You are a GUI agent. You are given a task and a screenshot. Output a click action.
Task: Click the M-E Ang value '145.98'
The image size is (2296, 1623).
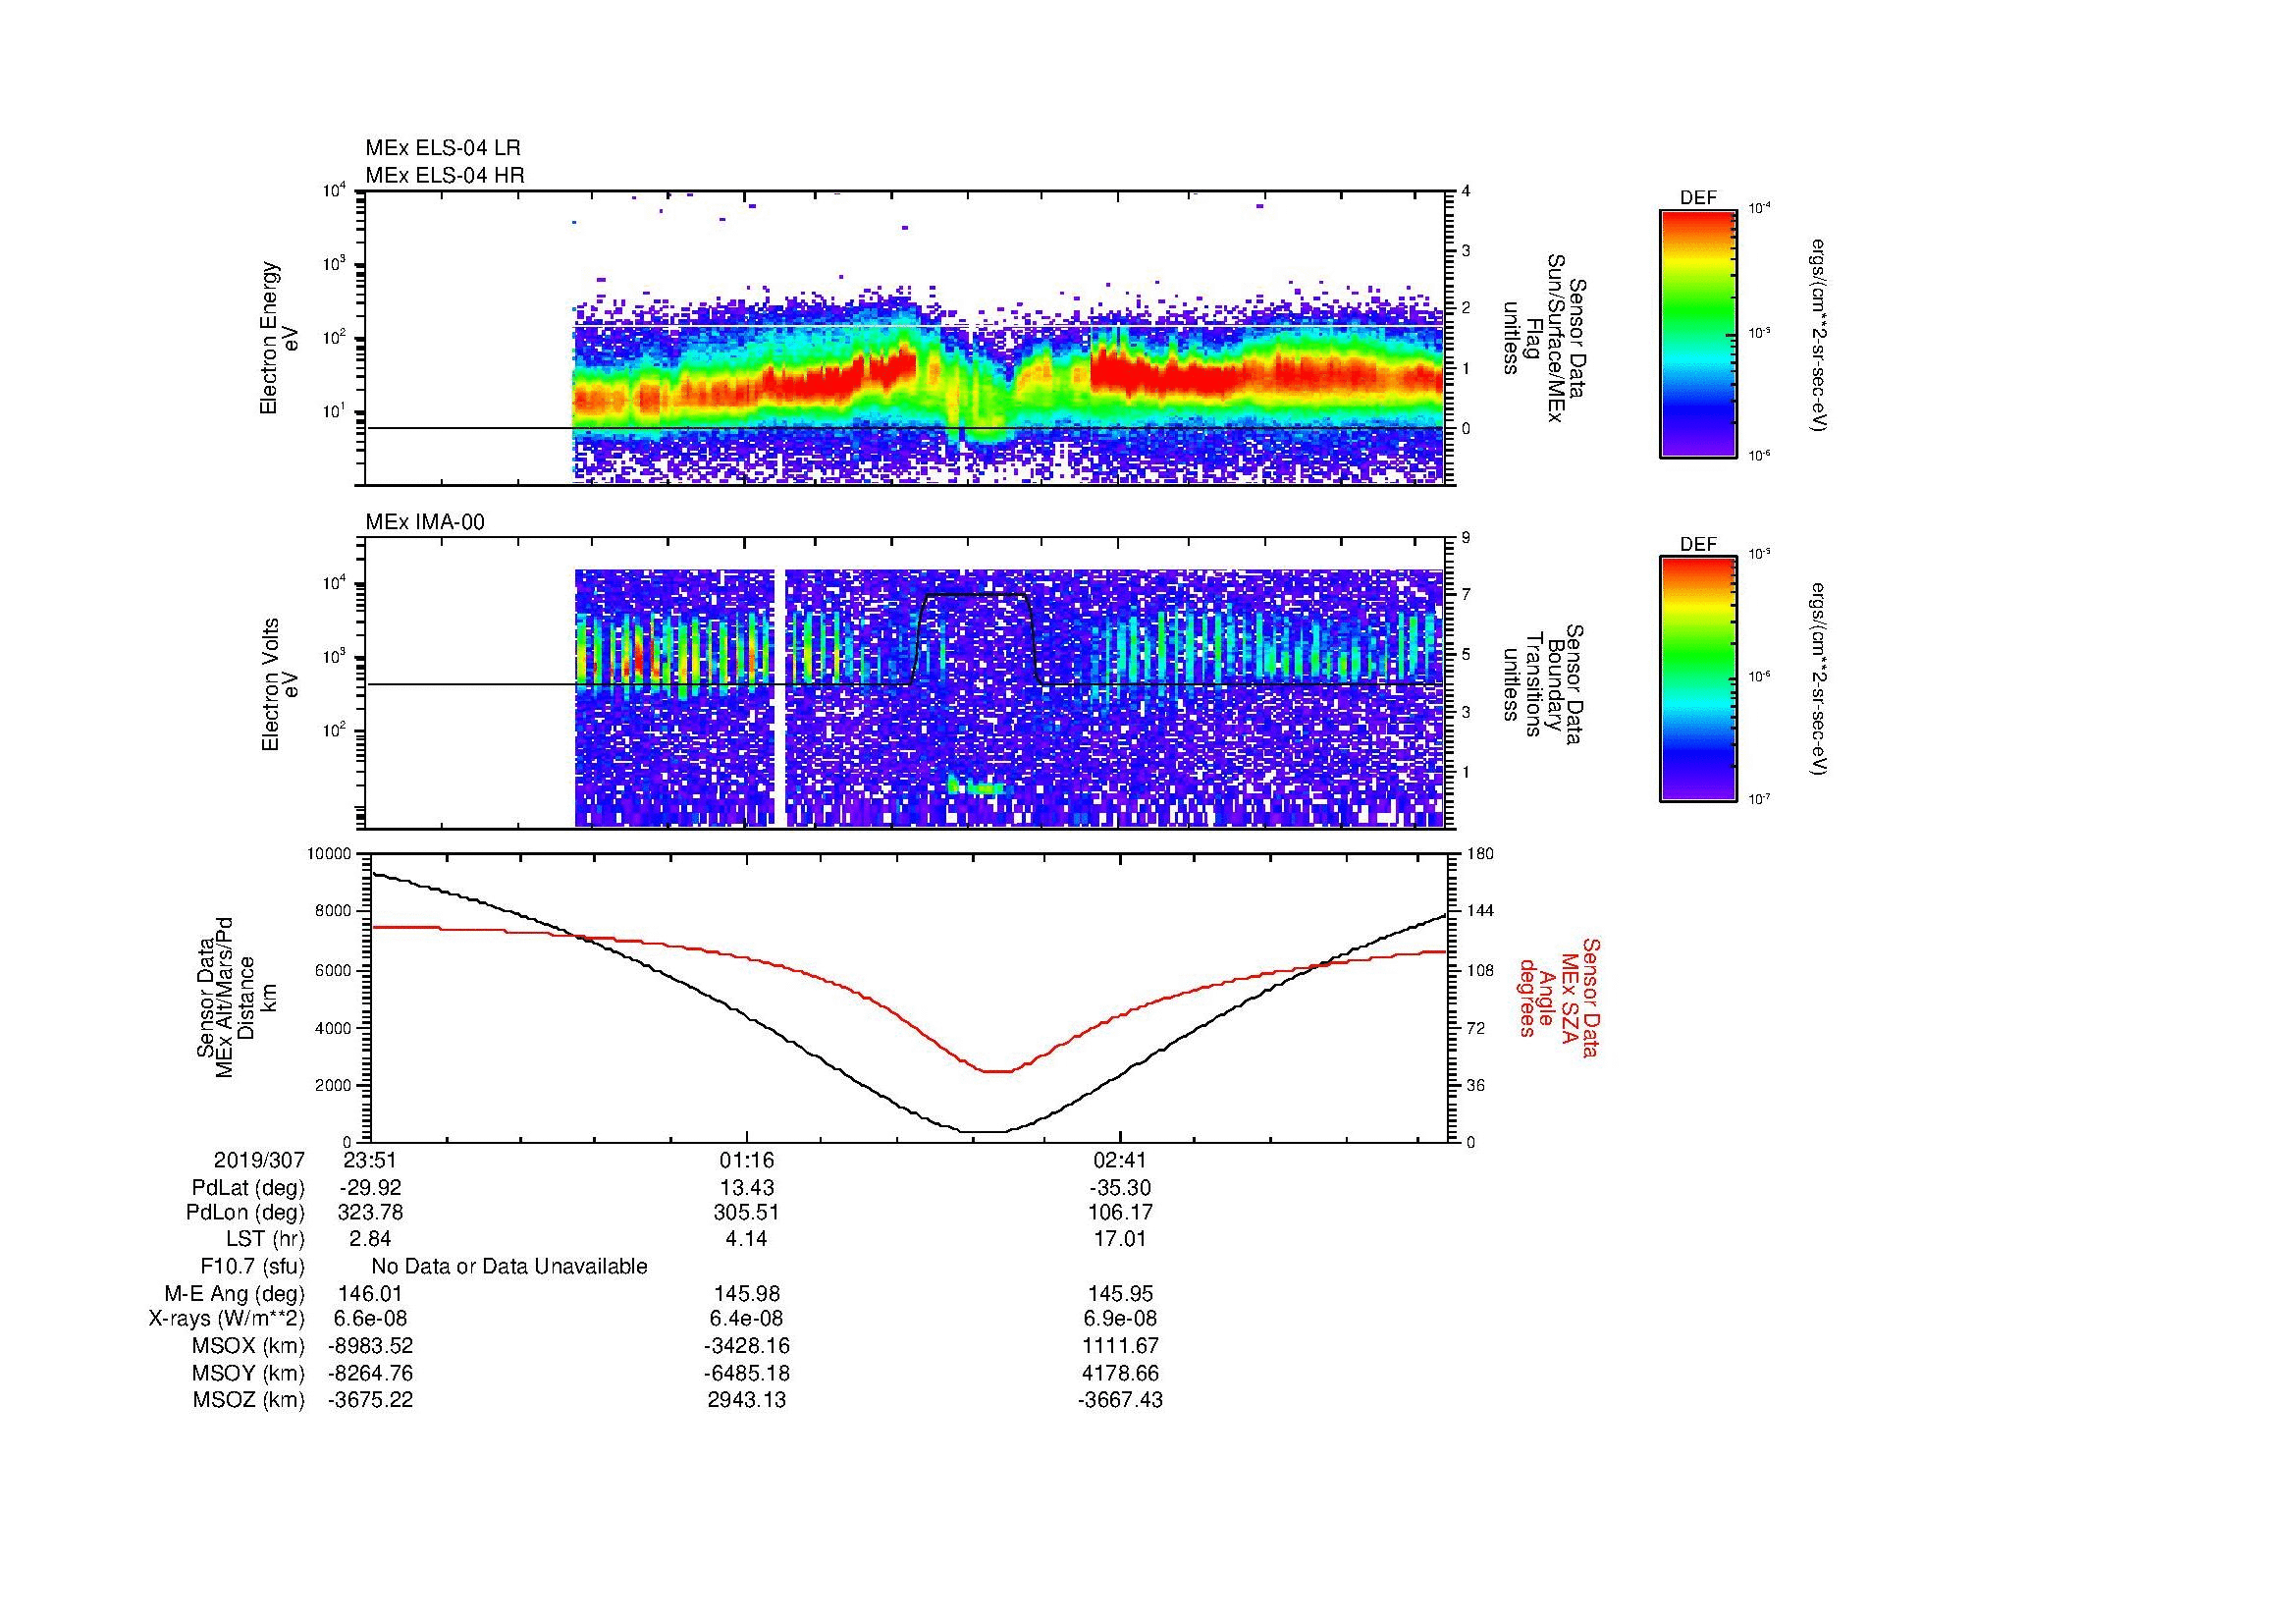746,1293
